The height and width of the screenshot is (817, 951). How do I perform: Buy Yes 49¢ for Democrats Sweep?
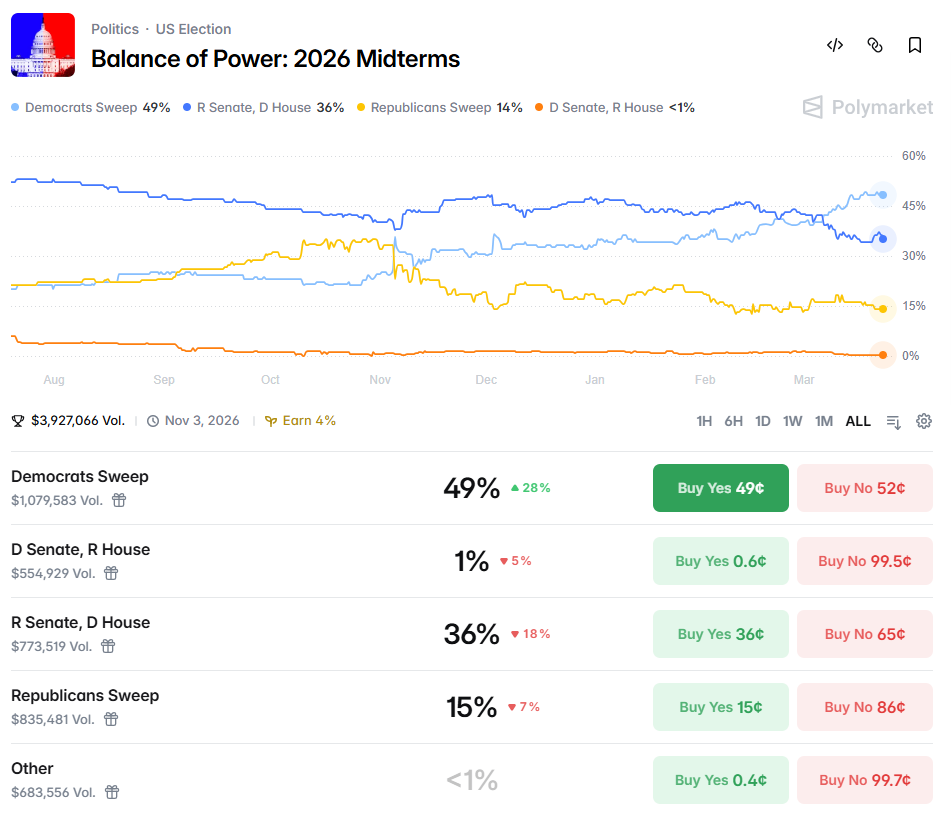pos(720,488)
